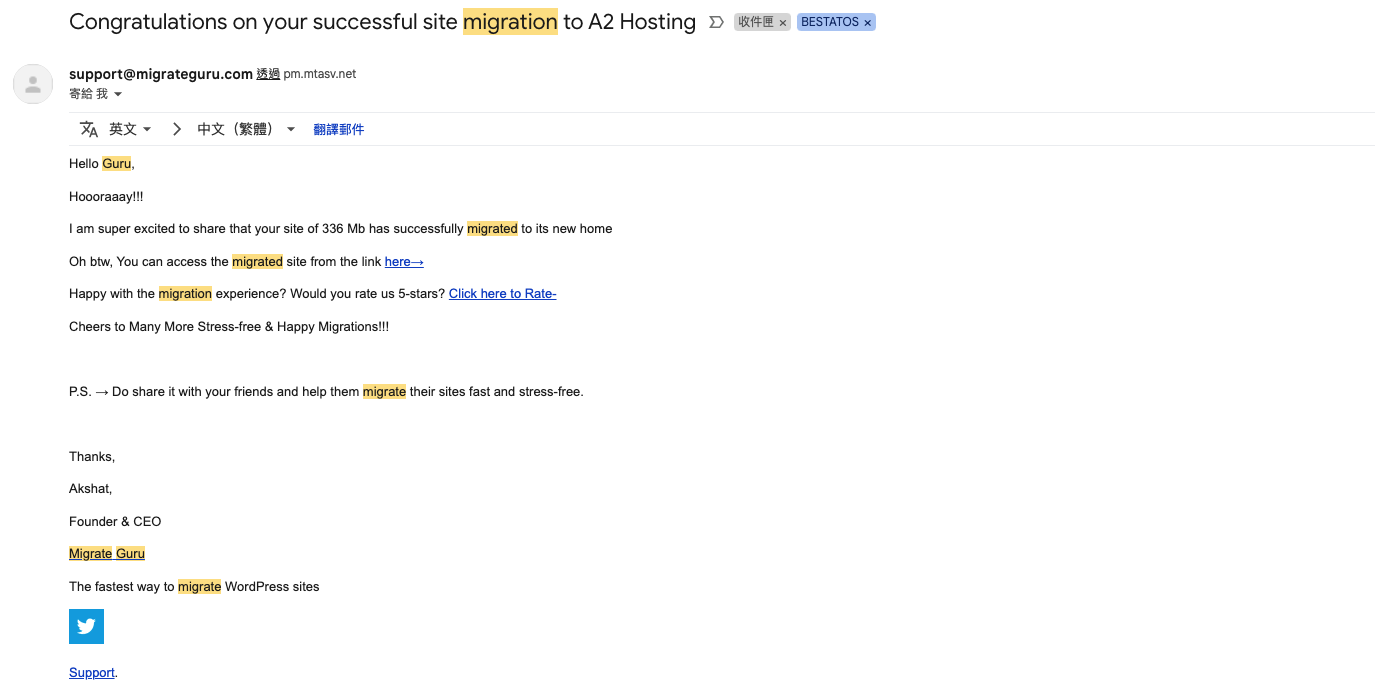Image resolution: width=1375 pixels, height=689 pixels.
Task: Open the 'Click here to Rate-' link
Action: [x=502, y=293]
